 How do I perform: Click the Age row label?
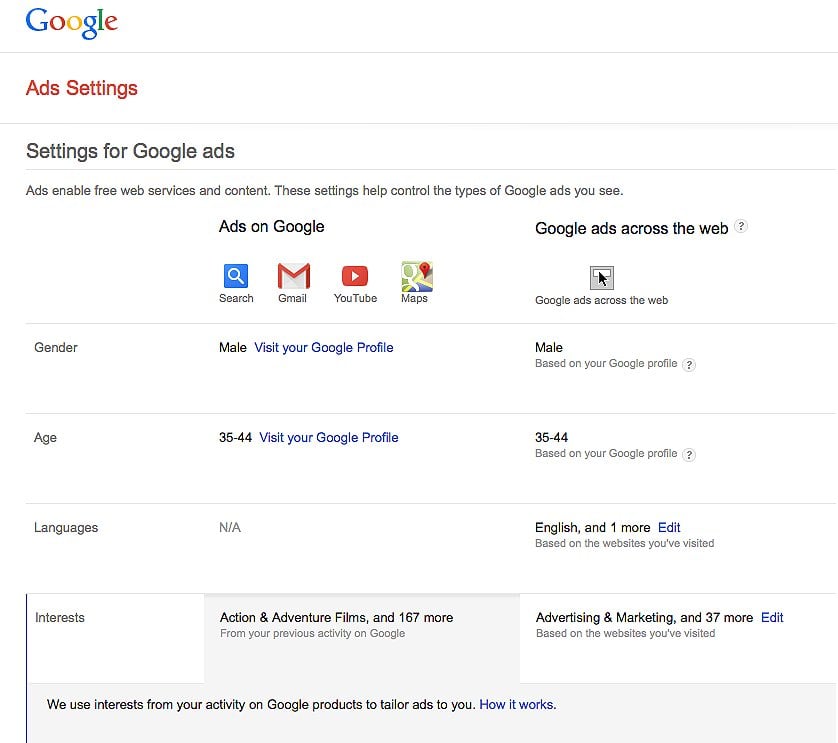click(45, 438)
